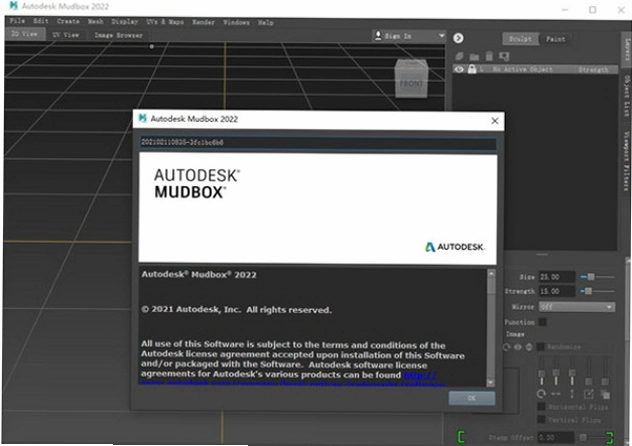The image size is (632, 446).
Task: Open the Display menu
Action: click(125, 22)
